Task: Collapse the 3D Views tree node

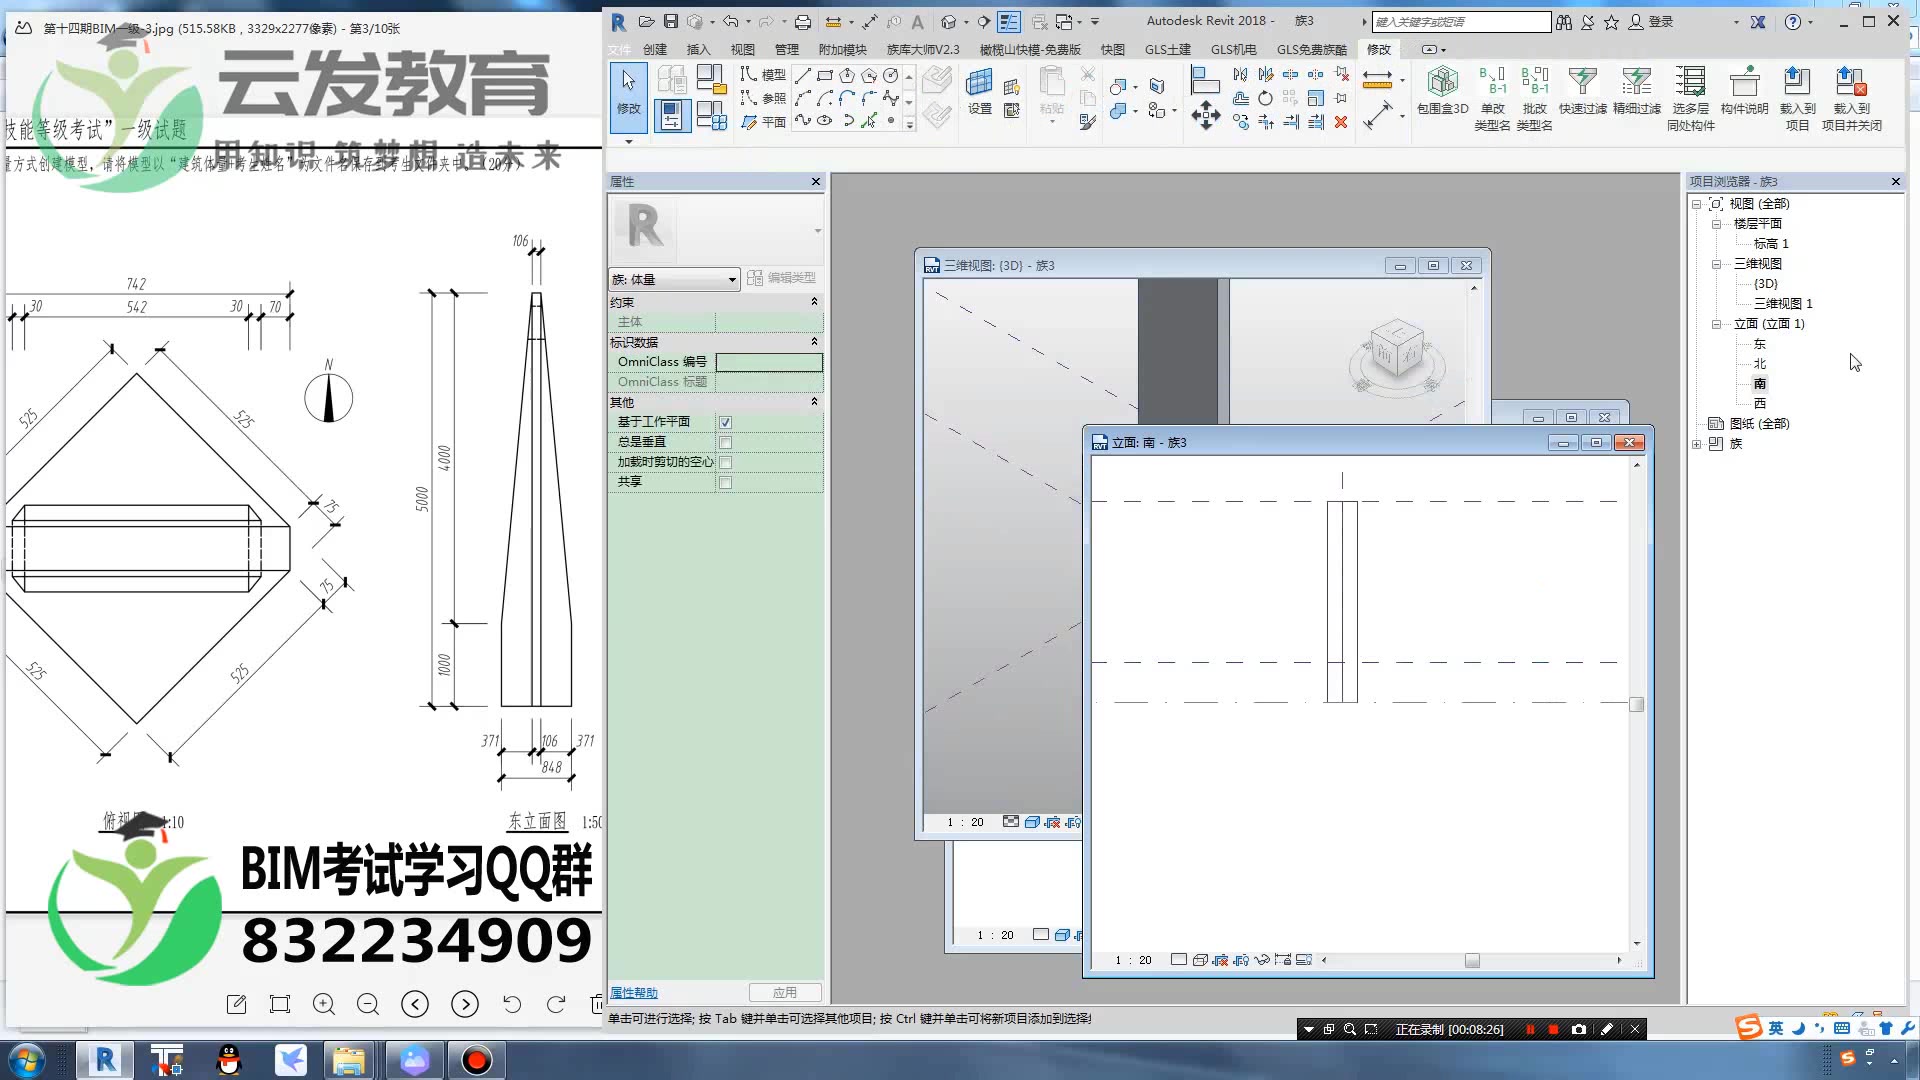Action: [x=1716, y=264]
